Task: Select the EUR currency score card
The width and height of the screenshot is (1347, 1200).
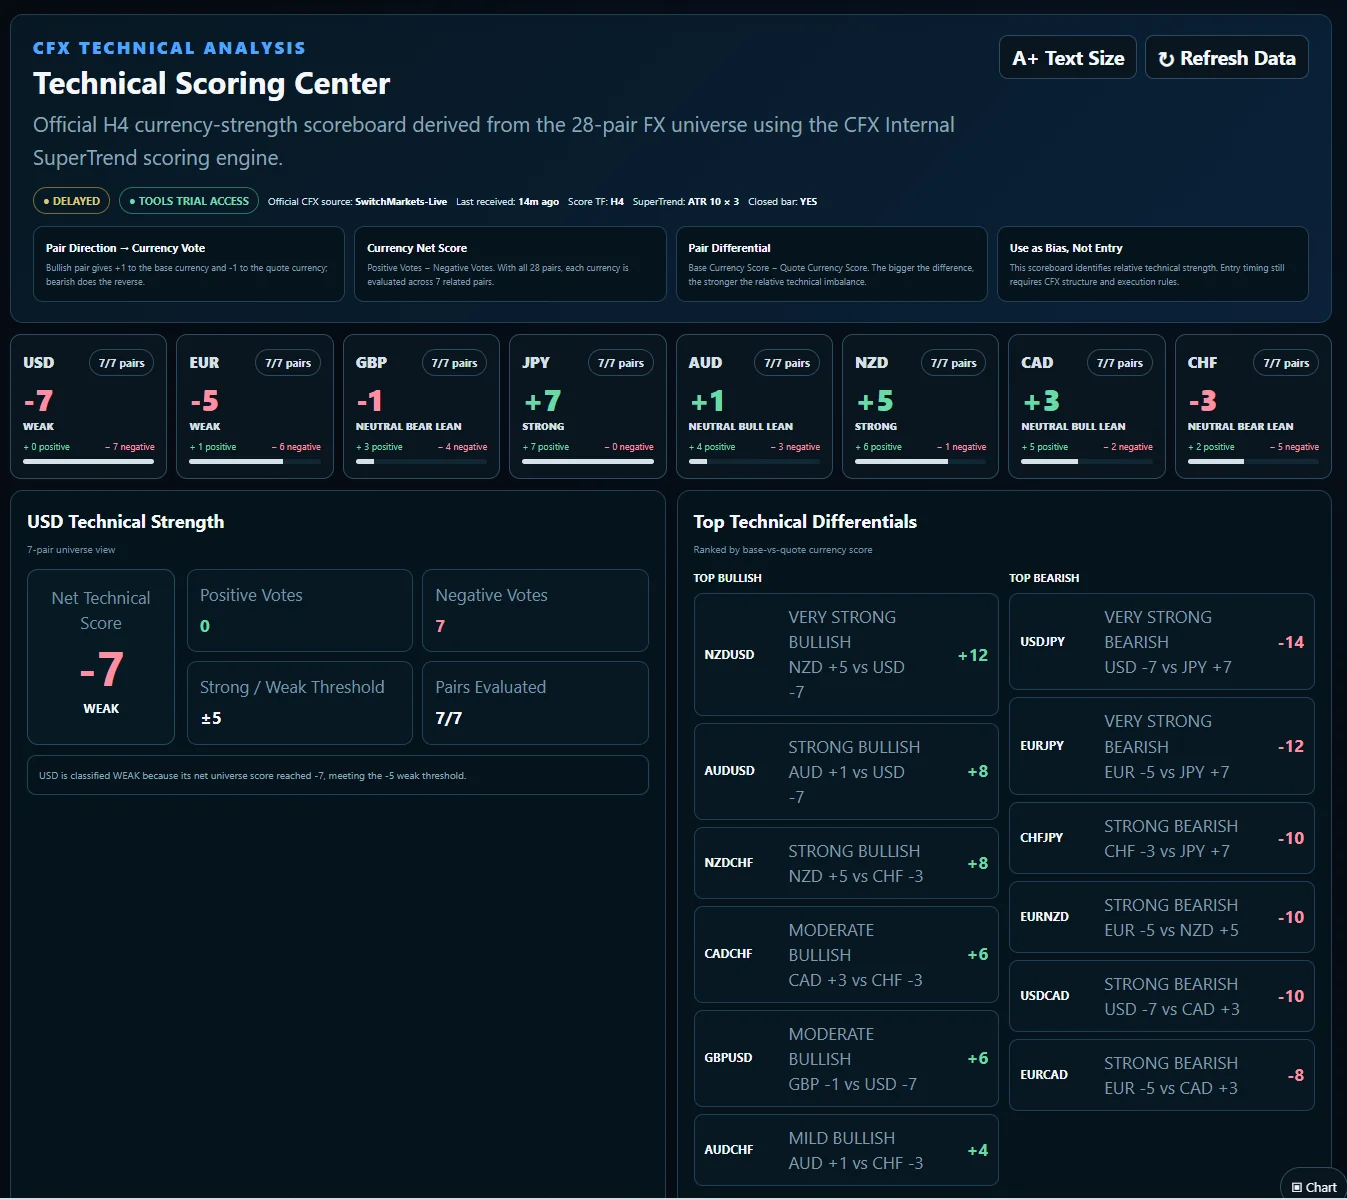Action: point(255,406)
